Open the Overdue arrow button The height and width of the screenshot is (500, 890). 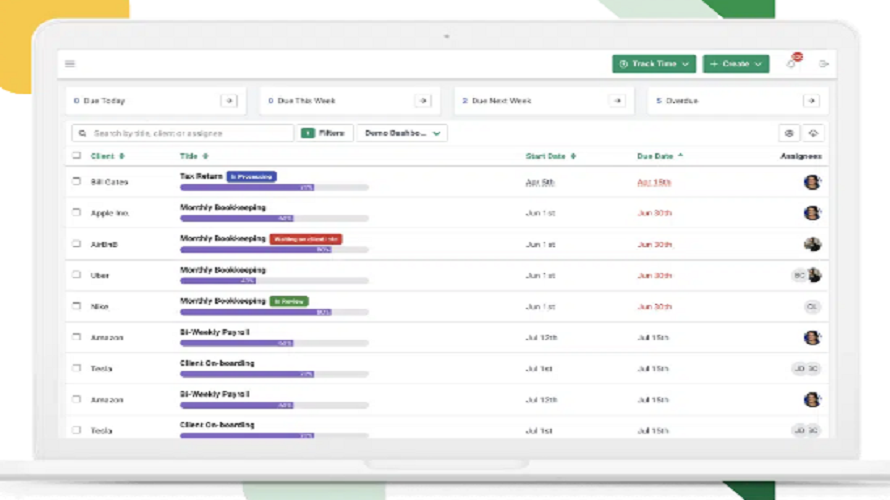click(x=811, y=101)
